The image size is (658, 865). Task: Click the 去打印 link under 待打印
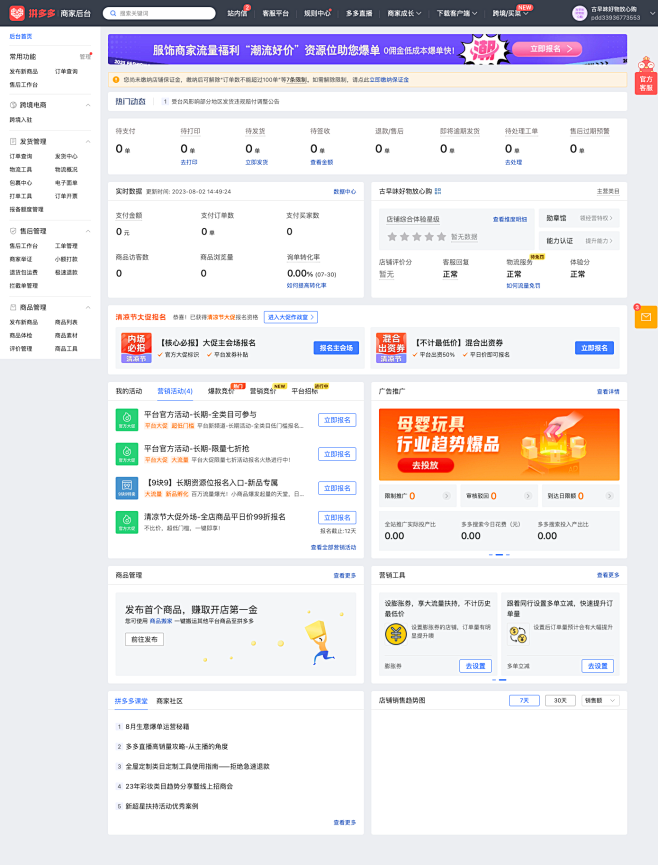(189, 162)
